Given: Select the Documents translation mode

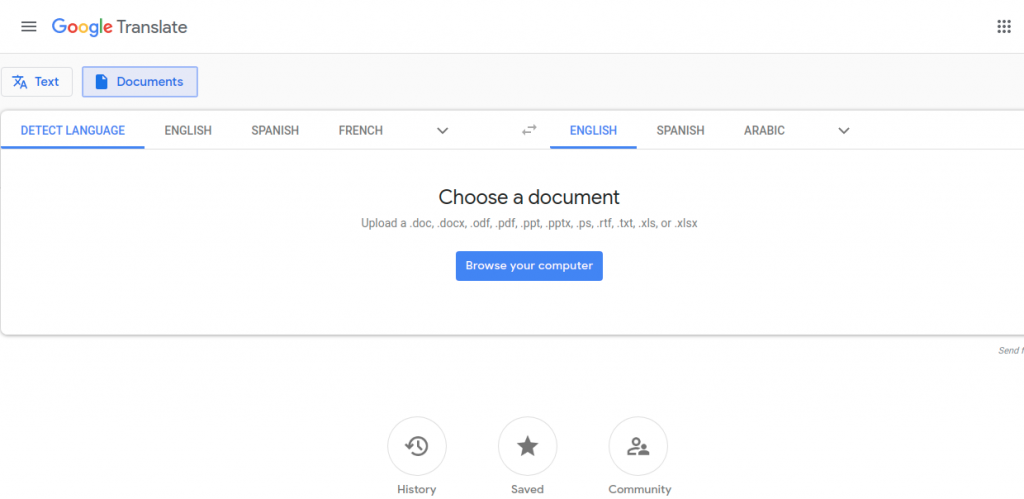Looking at the screenshot, I should click(140, 82).
